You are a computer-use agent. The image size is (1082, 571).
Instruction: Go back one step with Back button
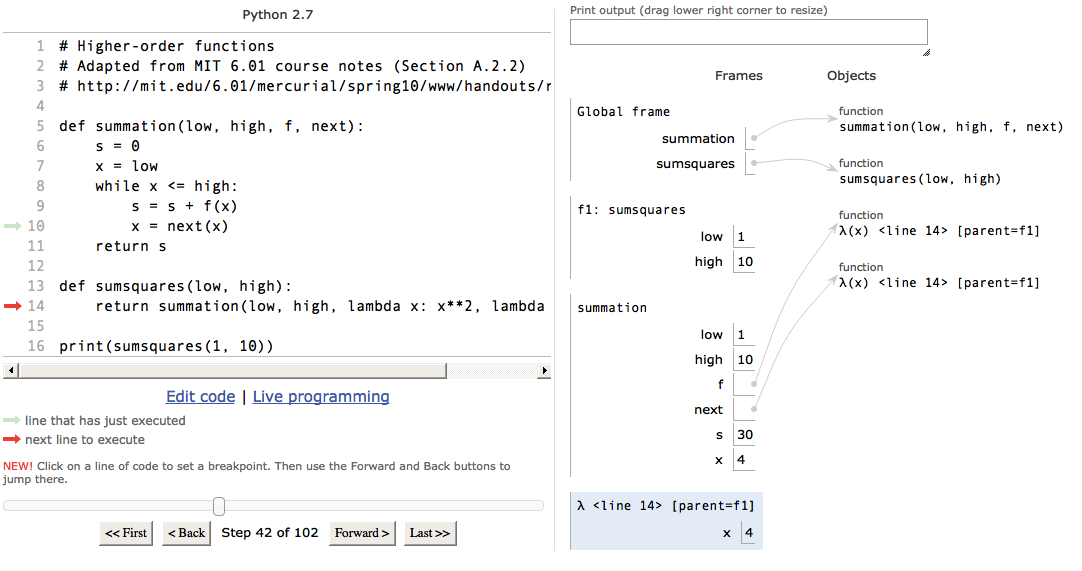click(x=186, y=533)
